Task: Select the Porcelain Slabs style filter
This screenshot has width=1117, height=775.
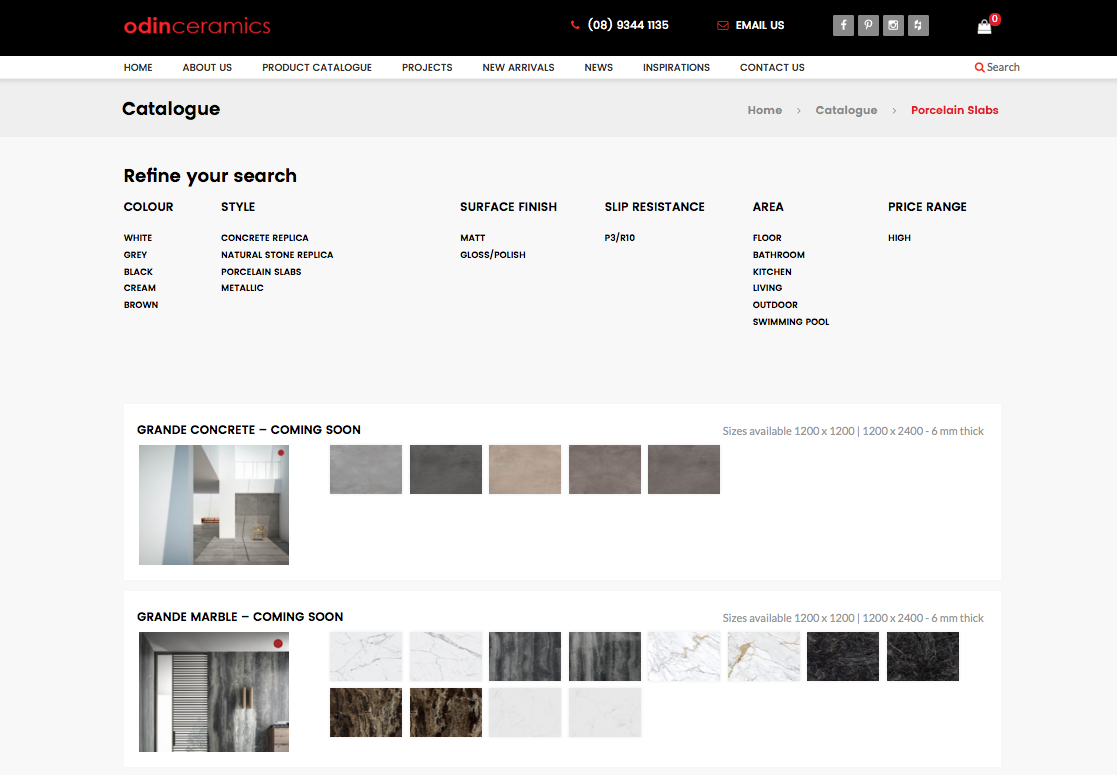Action: (x=261, y=272)
